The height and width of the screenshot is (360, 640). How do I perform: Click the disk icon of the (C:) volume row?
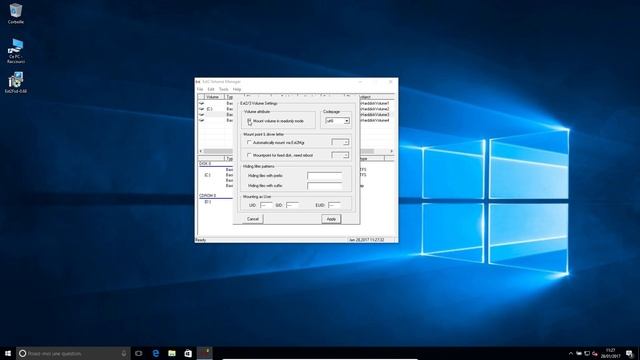tap(201, 109)
